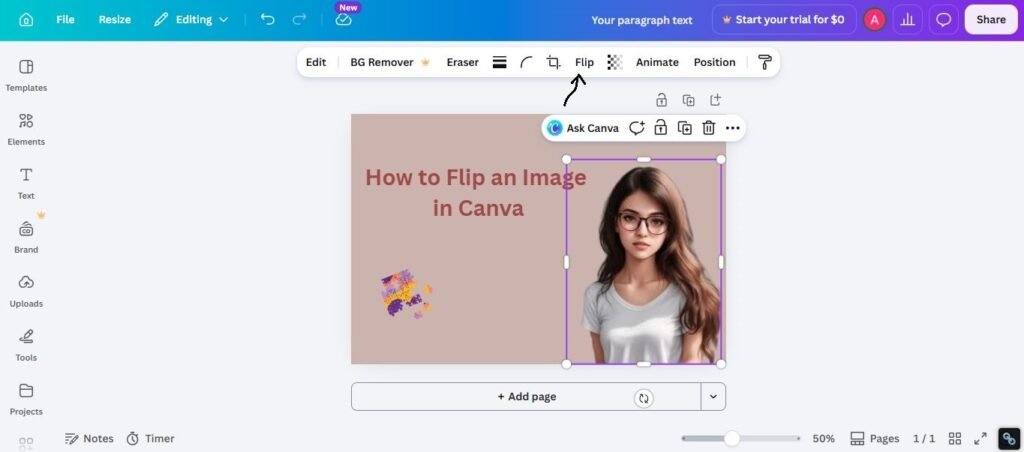Screen dimensions: 1024x452
Task: Open the comments icon in header
Action: (x=944, y=20)
